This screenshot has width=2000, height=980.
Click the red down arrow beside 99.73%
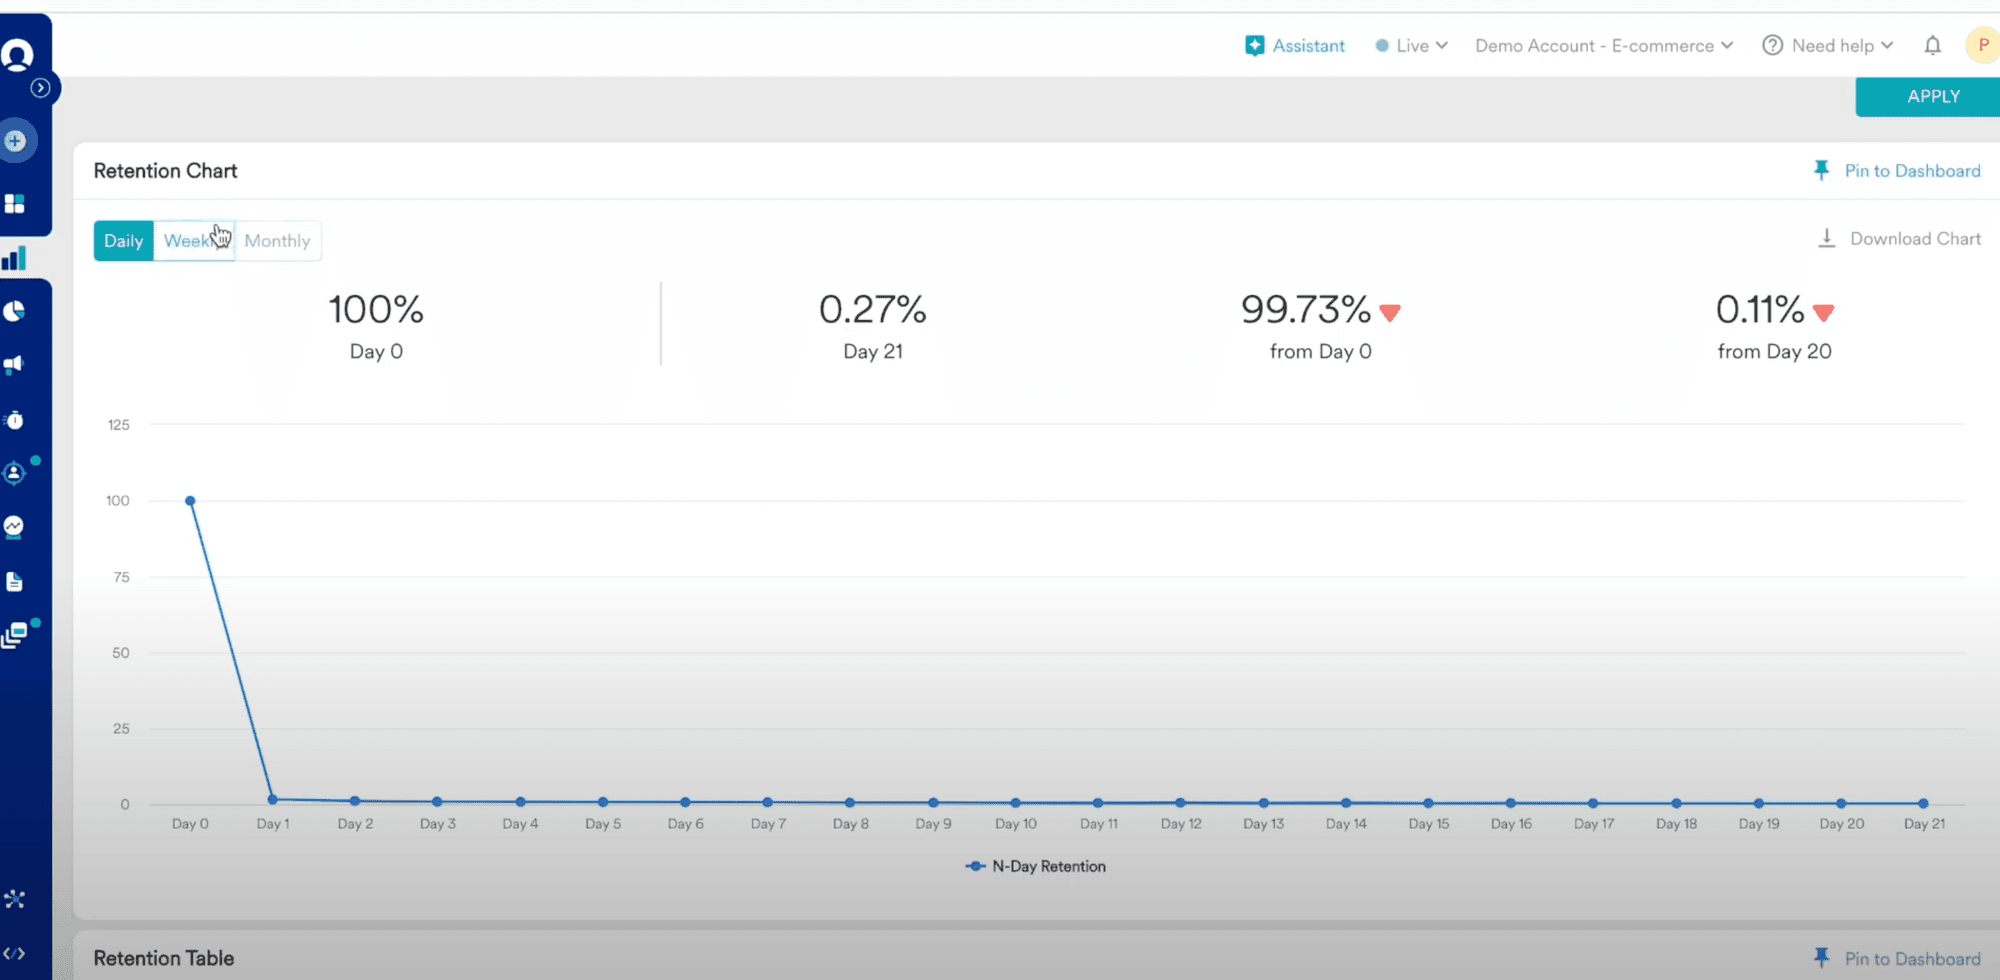(x=1390, y=313)
